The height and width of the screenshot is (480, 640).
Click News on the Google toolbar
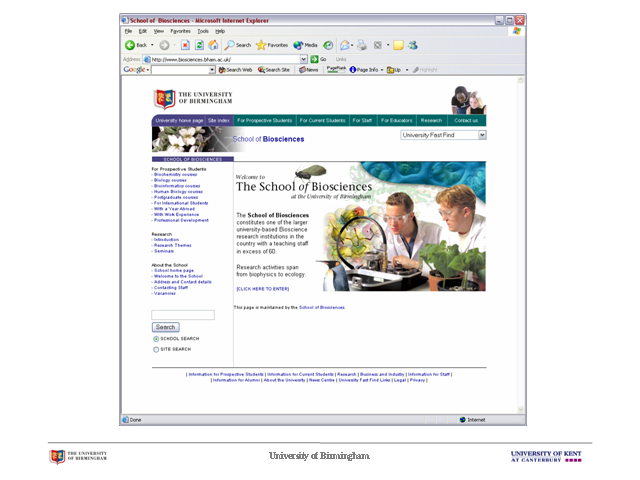309,70
